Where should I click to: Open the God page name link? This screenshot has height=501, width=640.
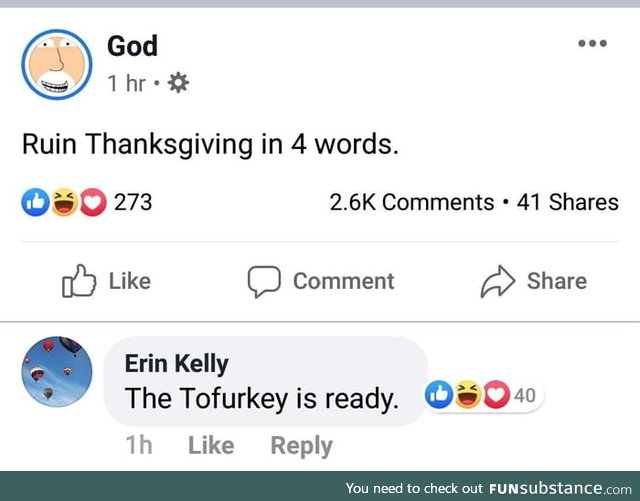point(132,46)
